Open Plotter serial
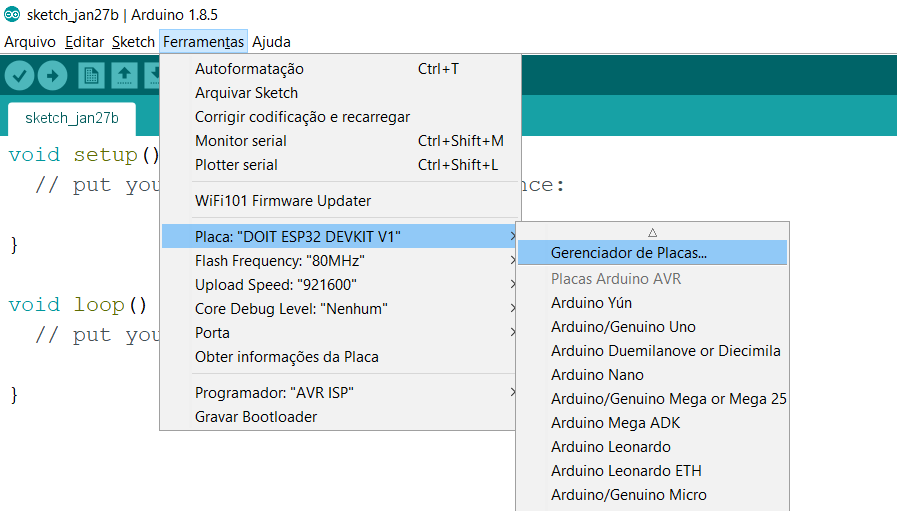Viewport: 897px width, 511px height. click(340, 165)
